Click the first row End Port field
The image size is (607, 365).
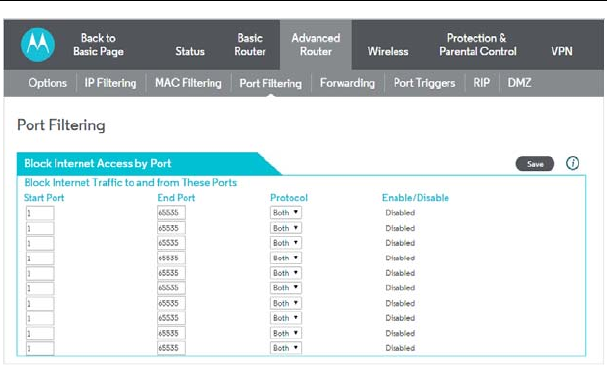click(x=171, y=212)
